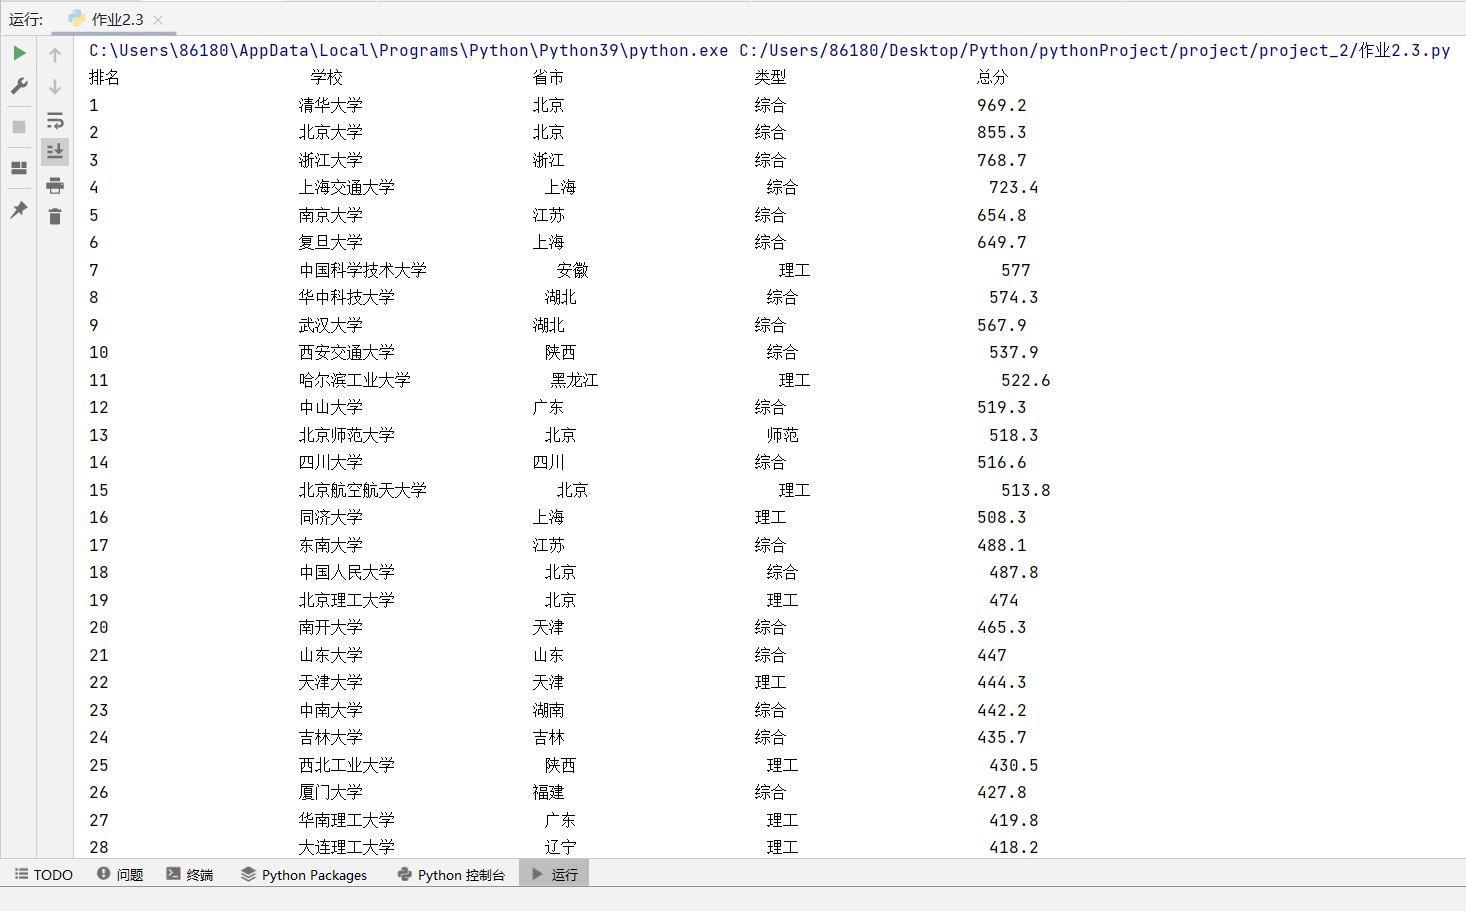The image size is (1466, 911).
Task: Pin the run tab with the pin icon
Action: (19, 210)
